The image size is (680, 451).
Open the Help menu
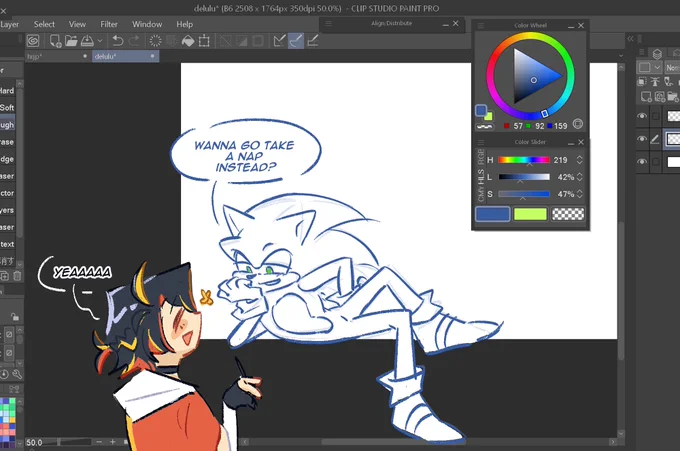tap(184, 24)
